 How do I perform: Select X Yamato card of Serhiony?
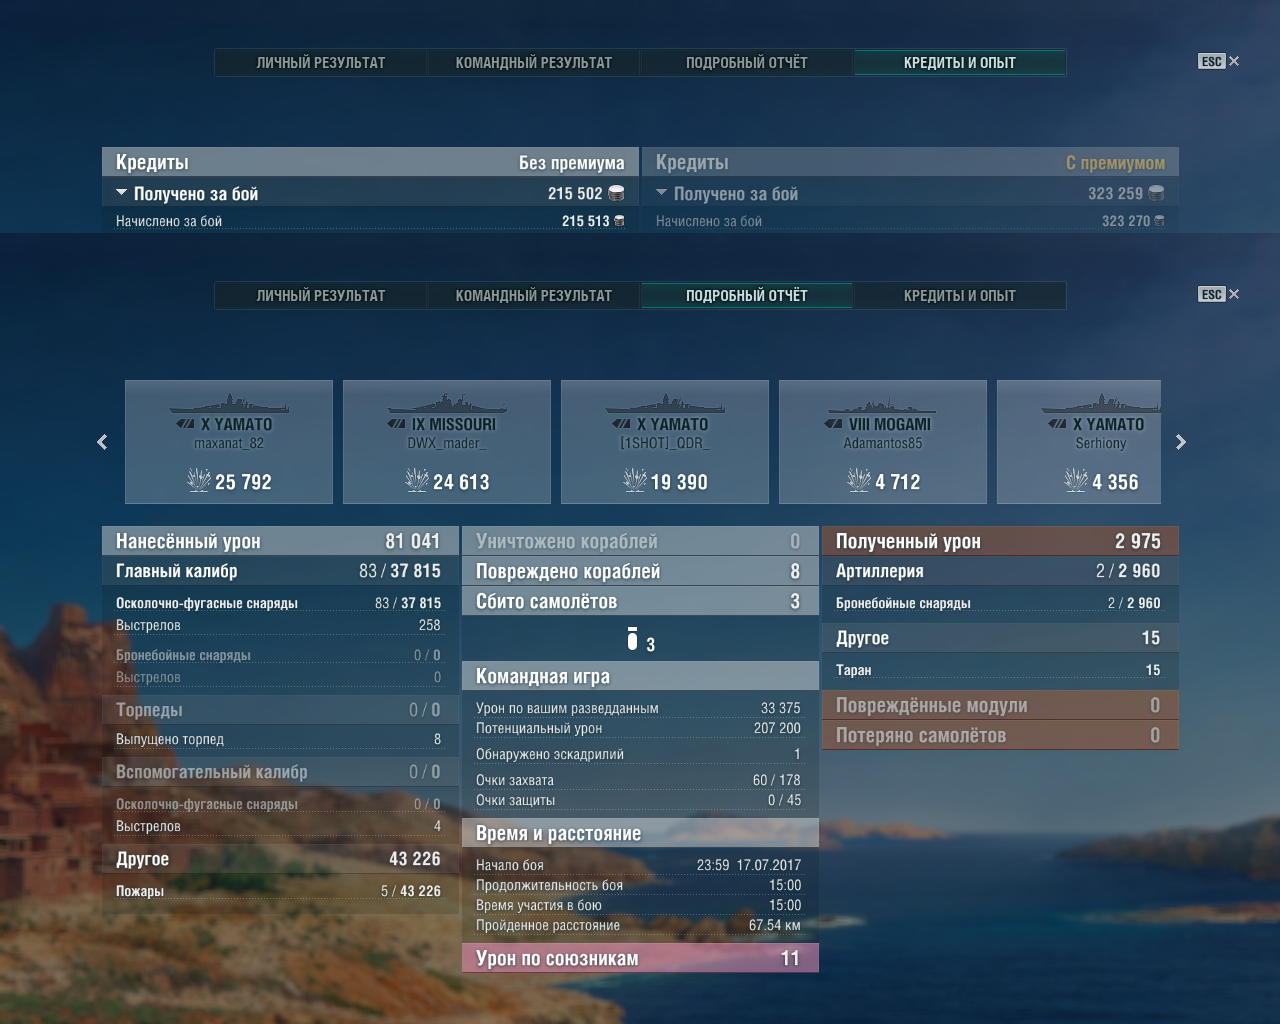(x=1079, y=442)
